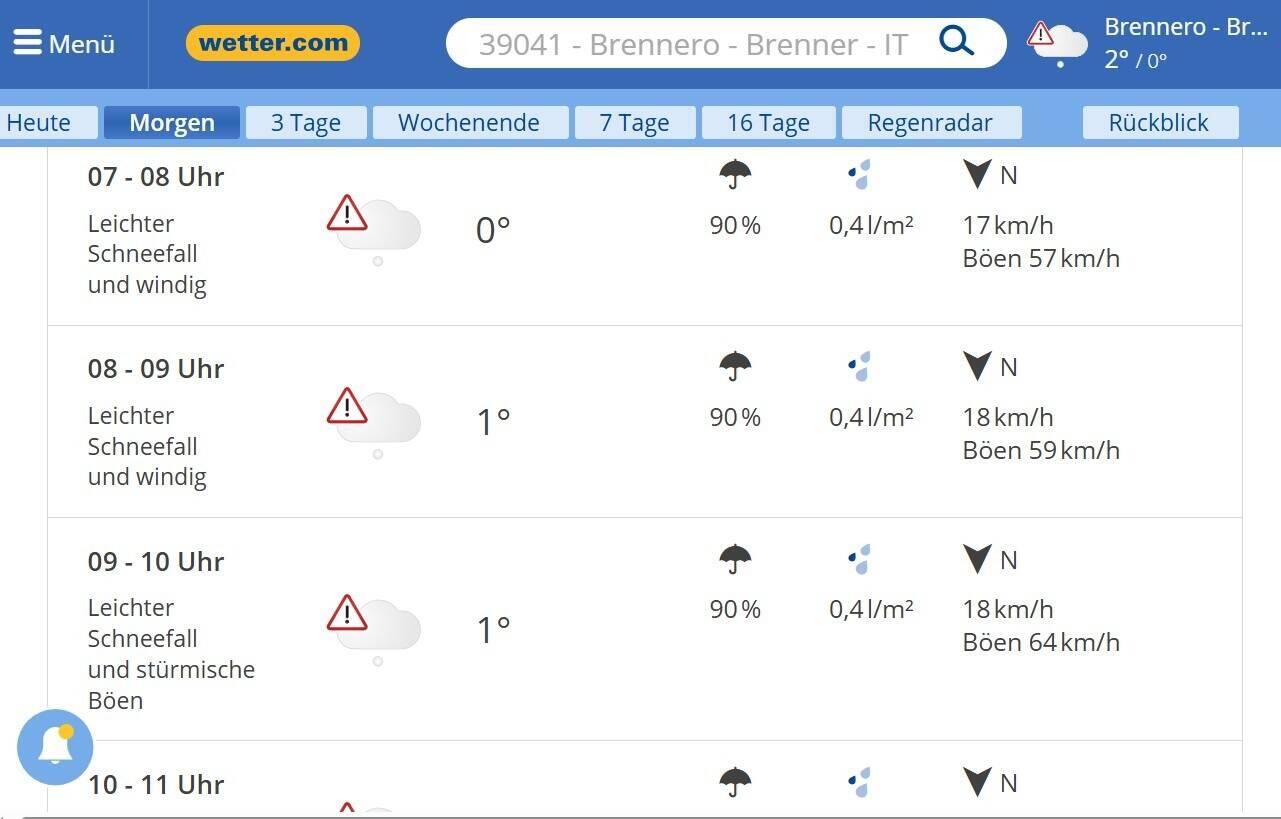
Task: Click snow cloud warning icon for 07 - 08 Uhr
Action: 373,227
